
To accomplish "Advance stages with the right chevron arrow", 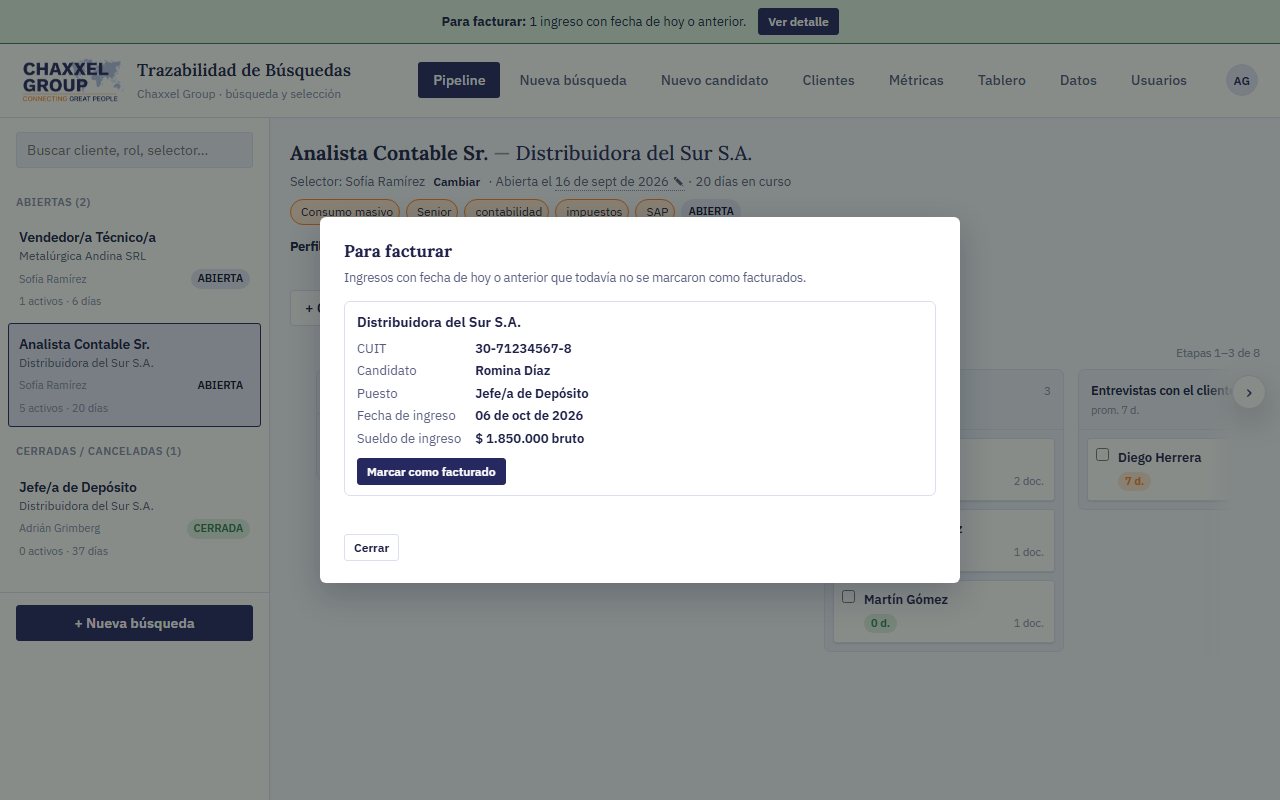I will (x=1249, y=393).
